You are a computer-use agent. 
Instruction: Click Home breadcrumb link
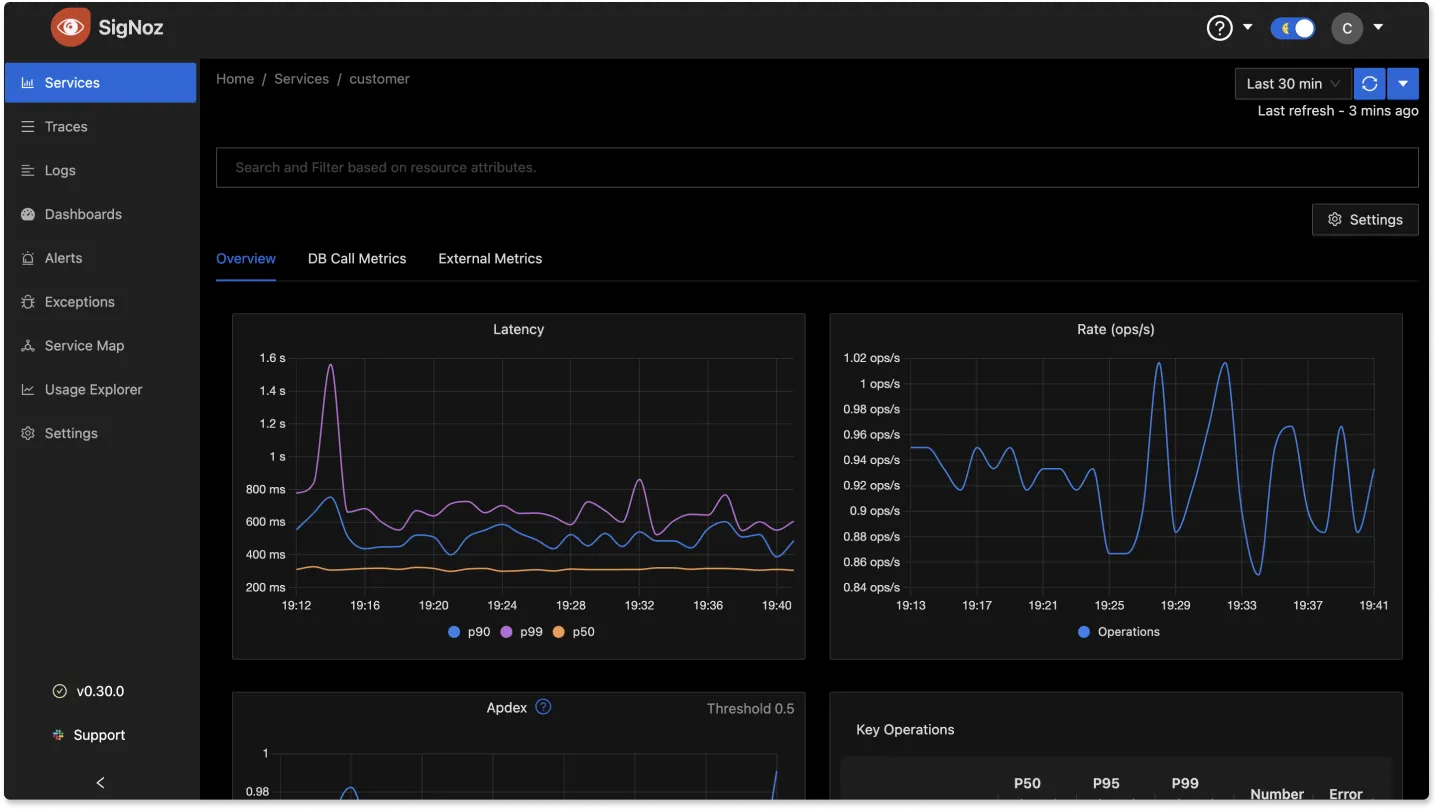click(x=235, y=79)
